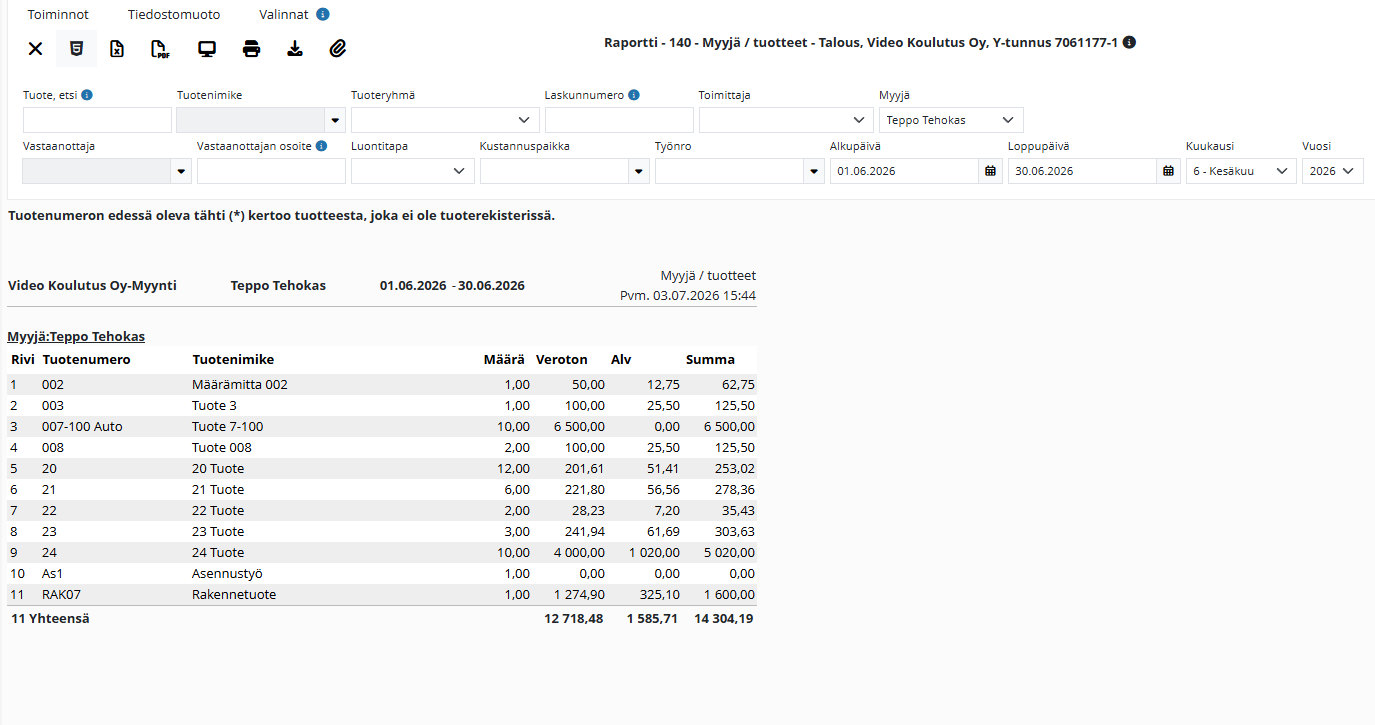This screenshot has width=1375, height=725.
Task: Click into the Laskunnumero input field
Action: [x=619, y=120]
